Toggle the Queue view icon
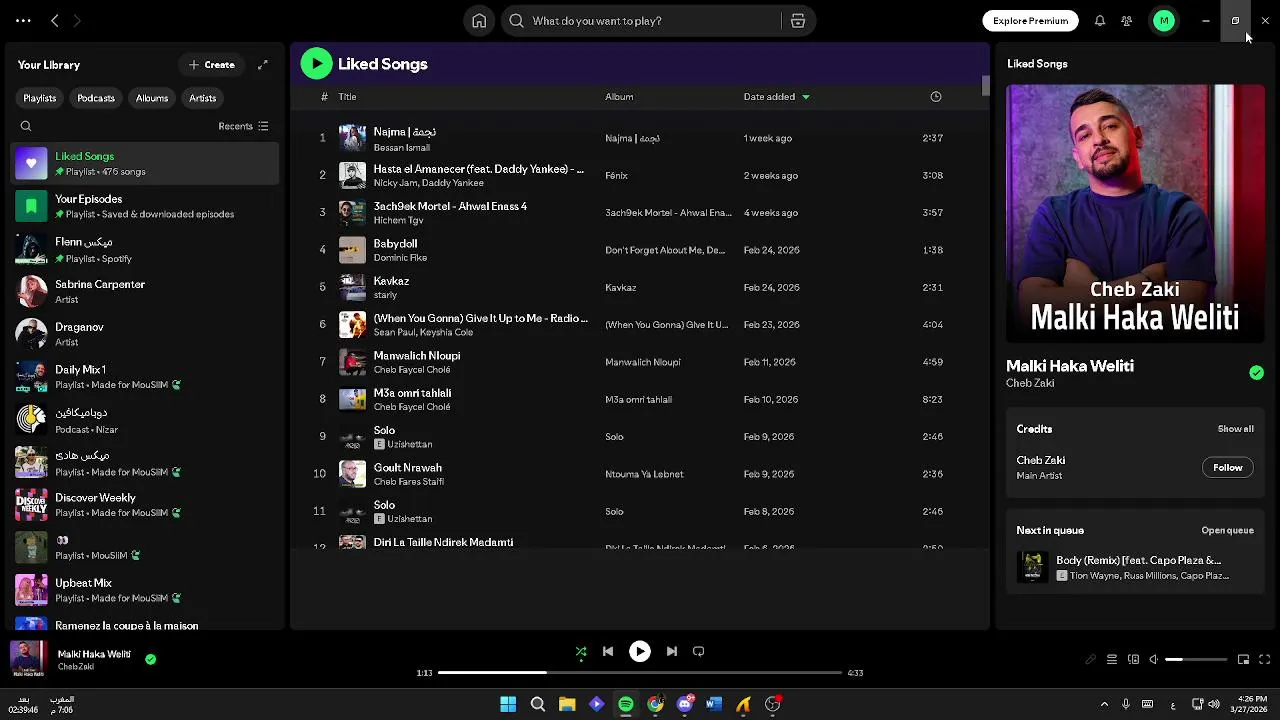The image size is (1280, 720). pos(1112,660)
